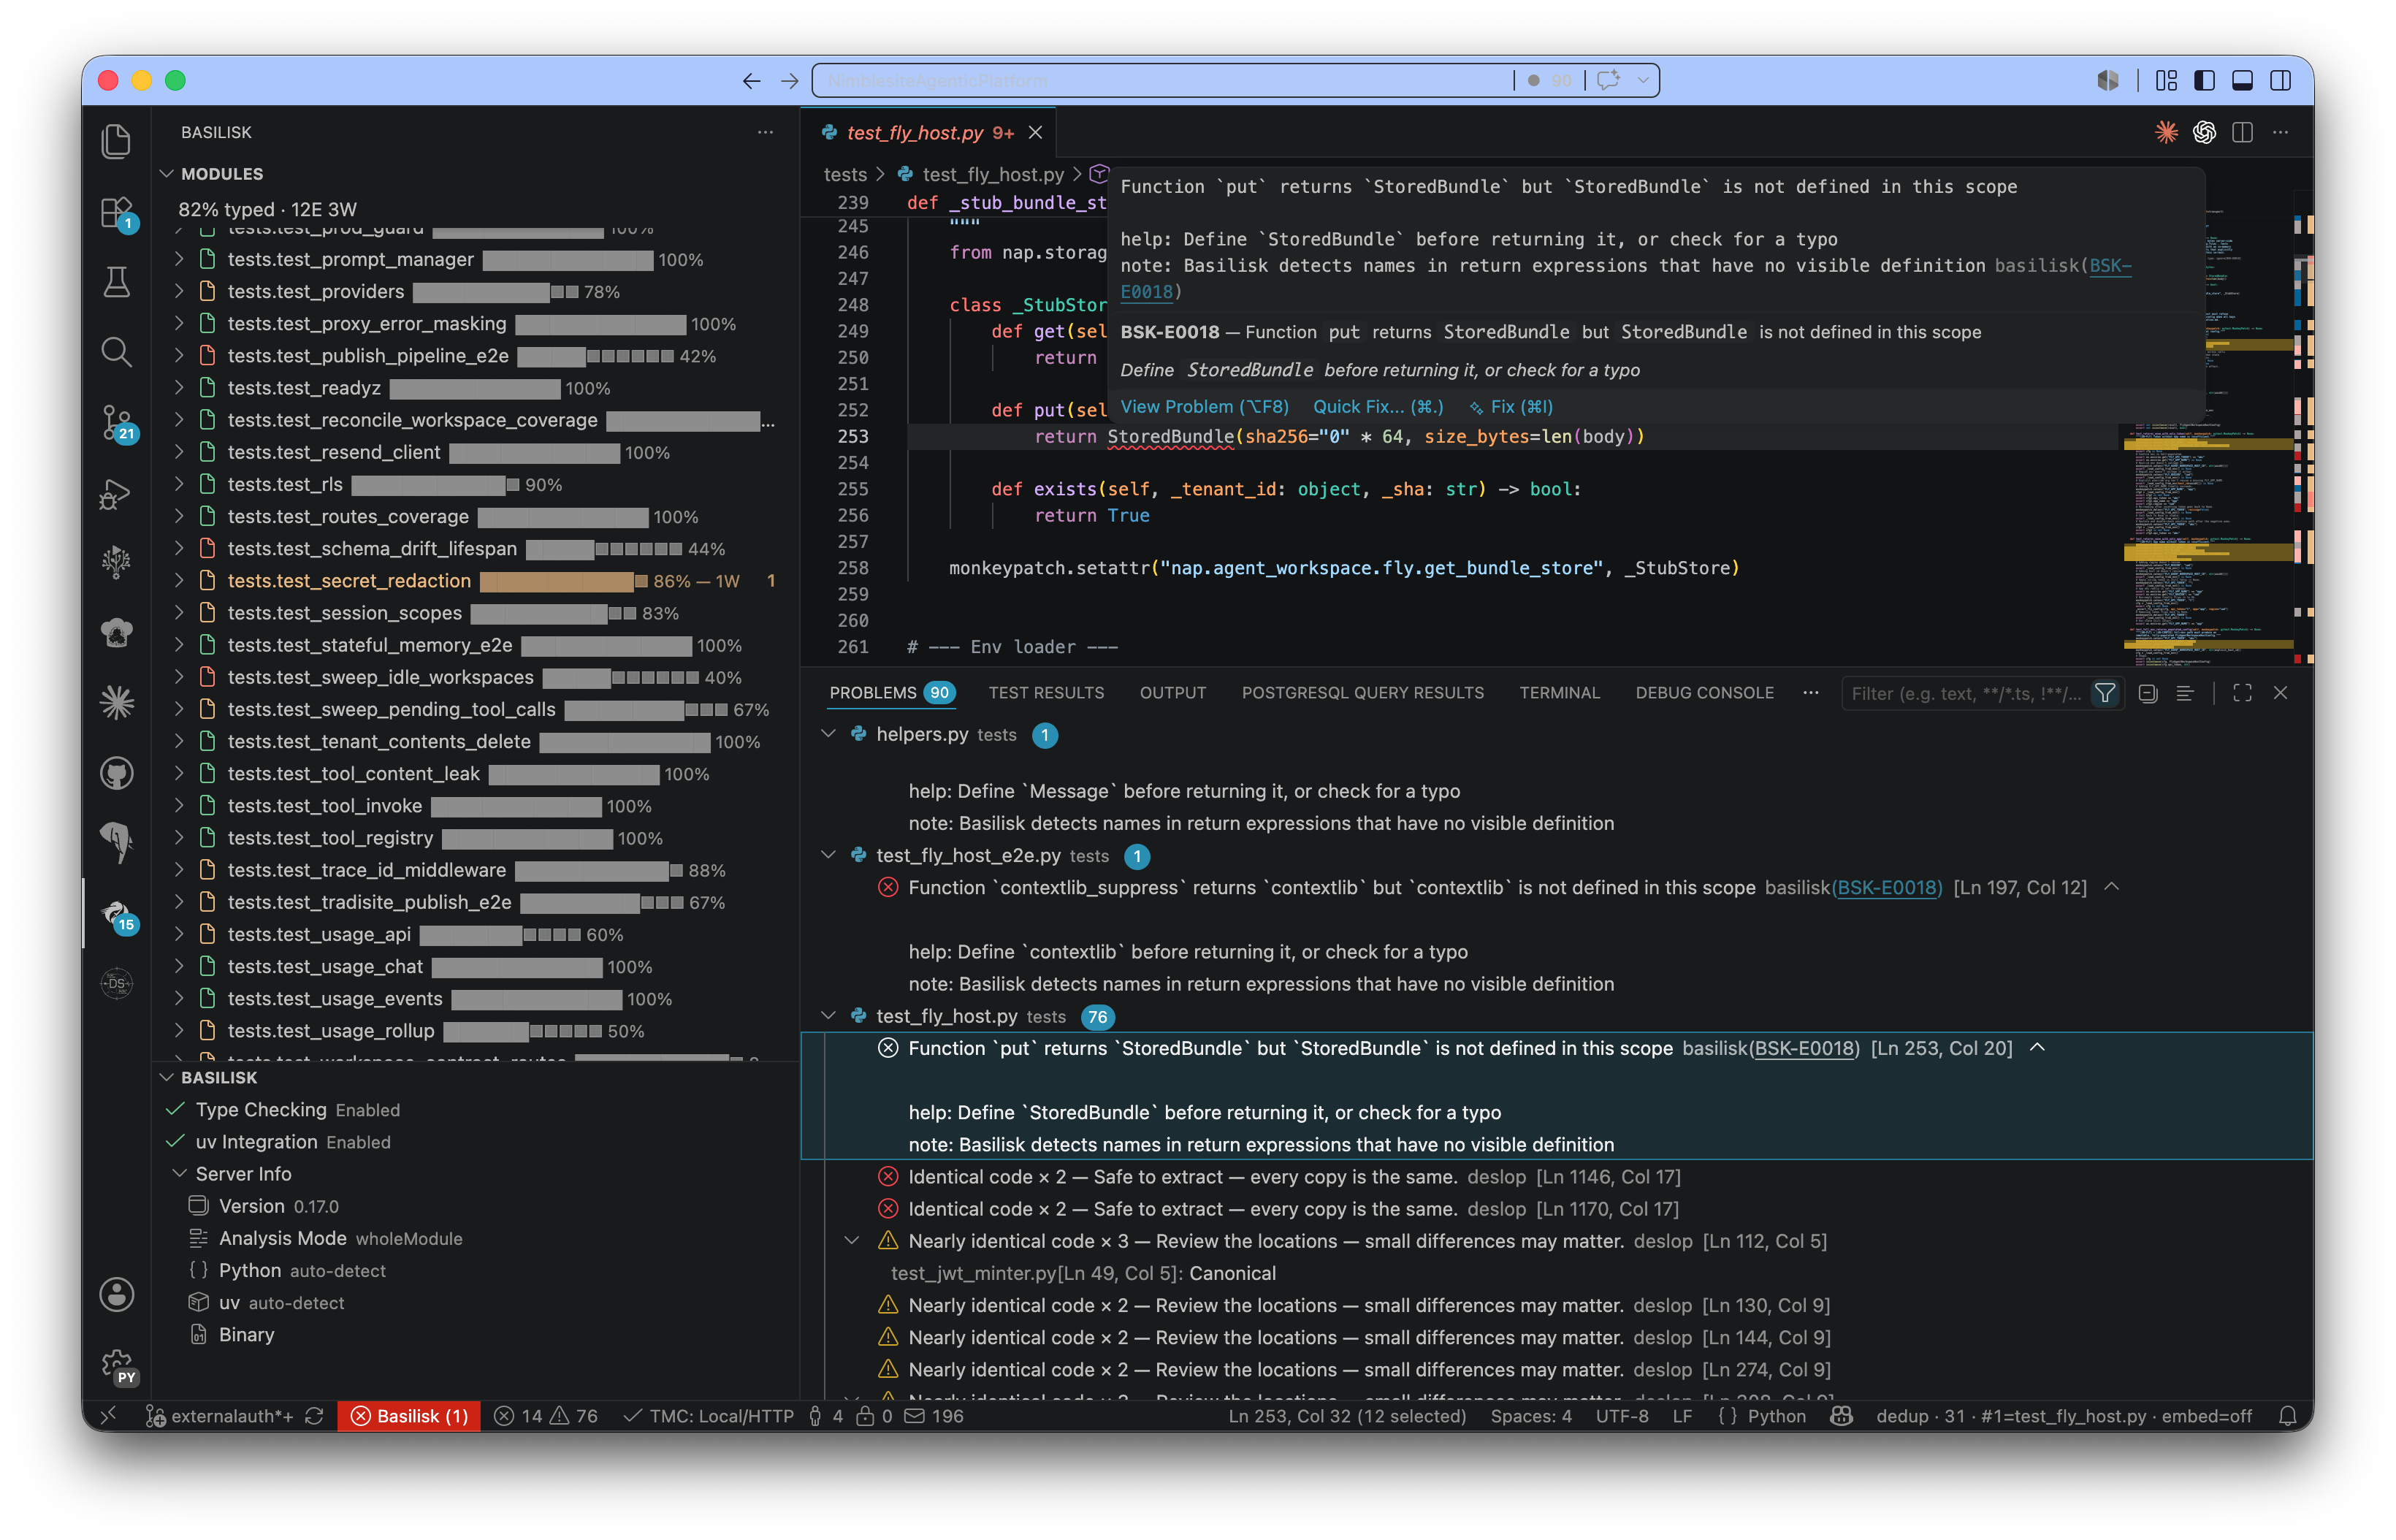Collapse the BASILISK section
This screenshot has height=1540, width=2396.
coord(166,1077)
